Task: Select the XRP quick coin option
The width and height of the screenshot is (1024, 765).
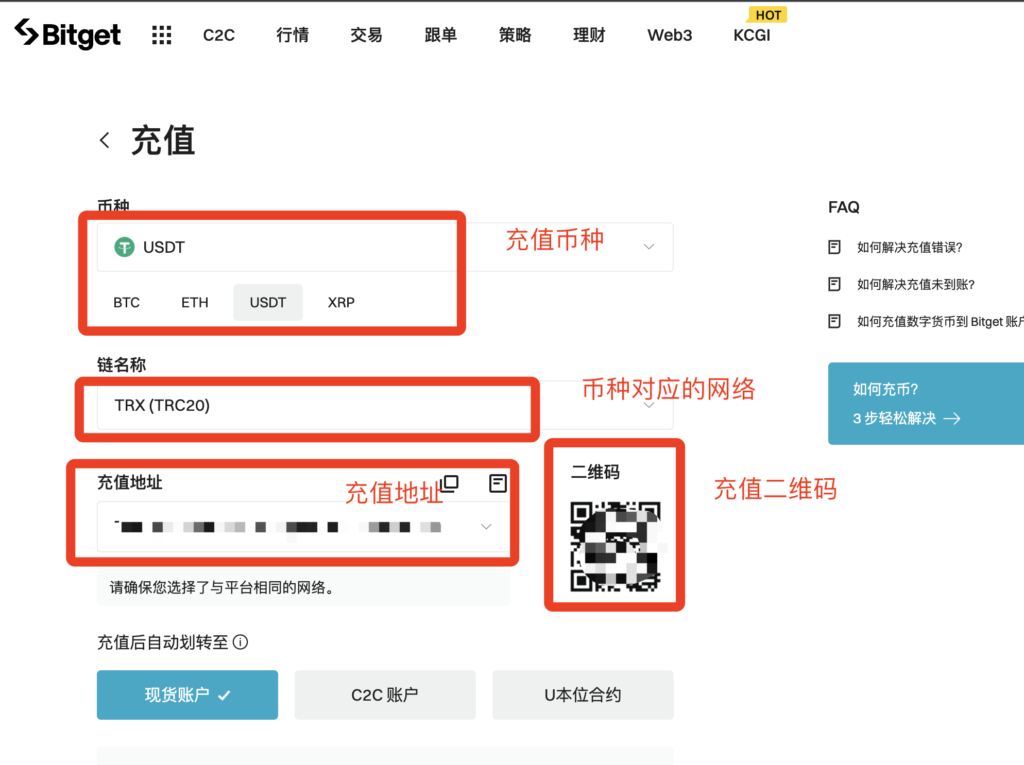Action: [341, 302]
